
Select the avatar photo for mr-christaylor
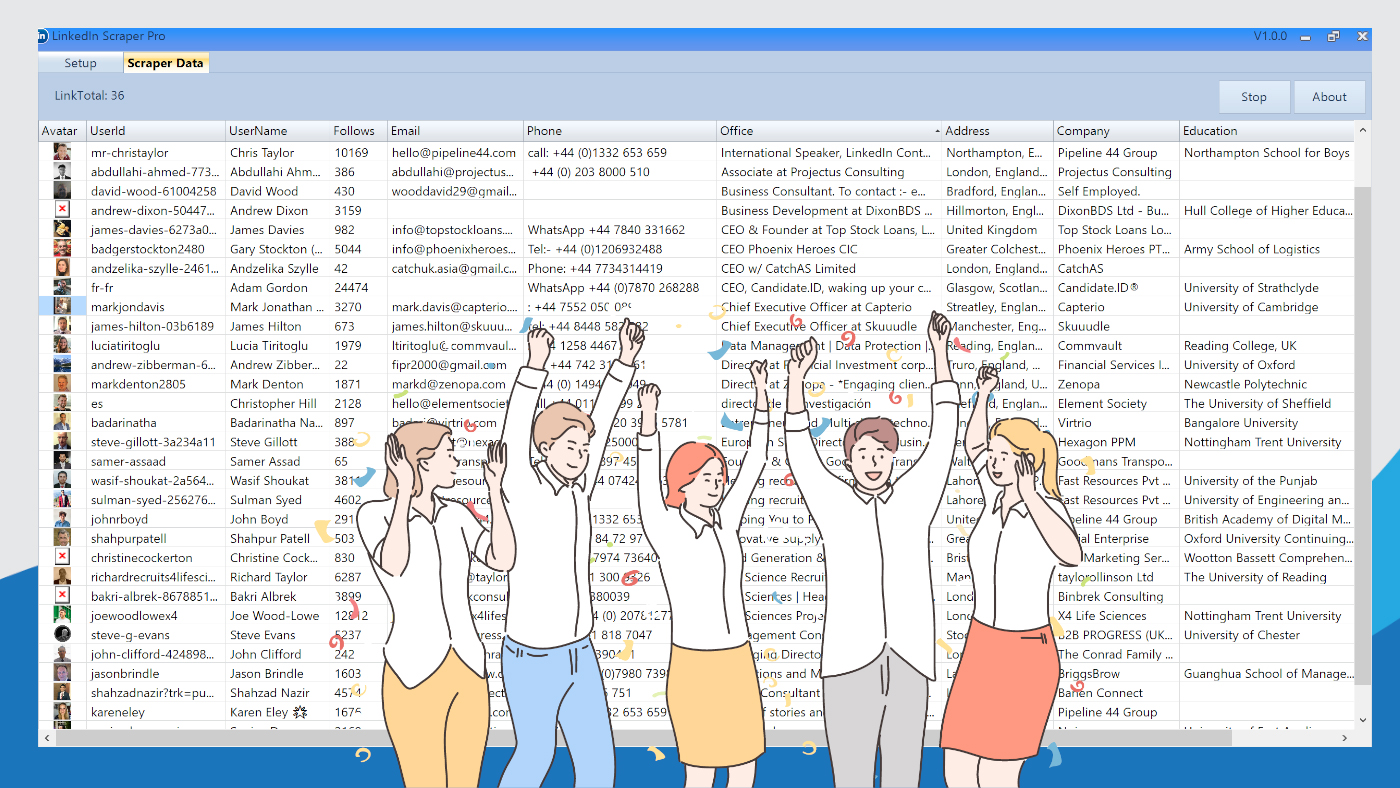62,152
